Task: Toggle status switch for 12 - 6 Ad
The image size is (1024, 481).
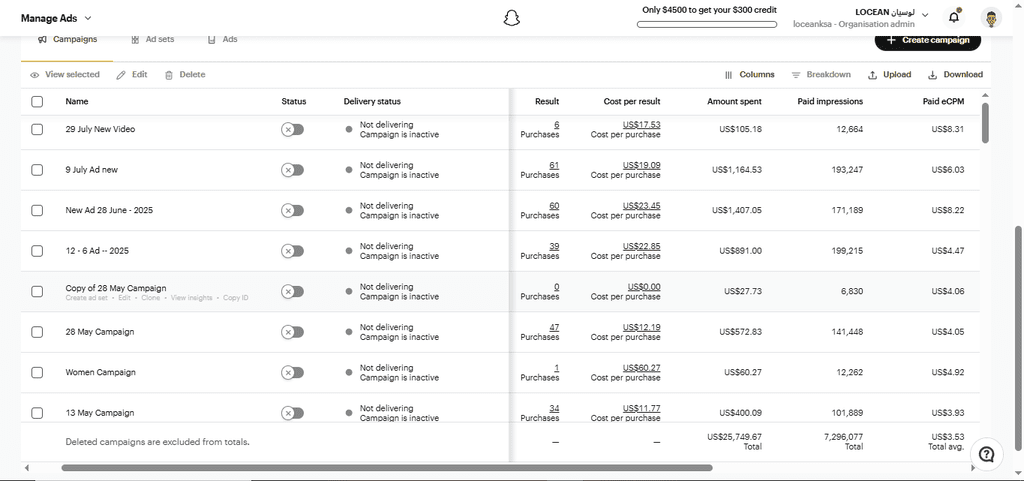Action: coord(293,251)
